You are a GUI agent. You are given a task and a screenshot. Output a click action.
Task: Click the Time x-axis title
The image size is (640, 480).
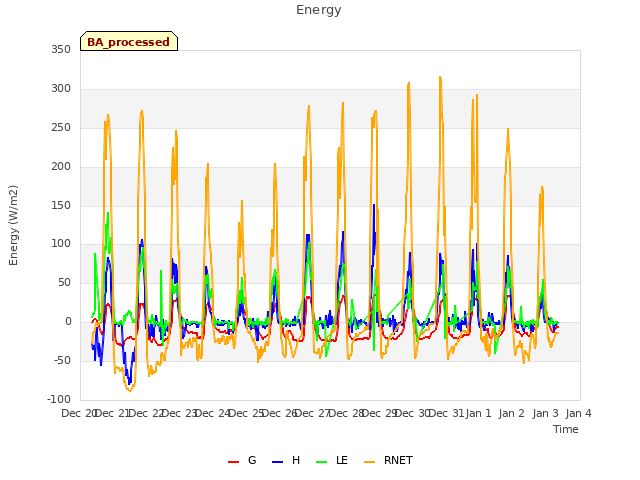[x=565, y=429]
